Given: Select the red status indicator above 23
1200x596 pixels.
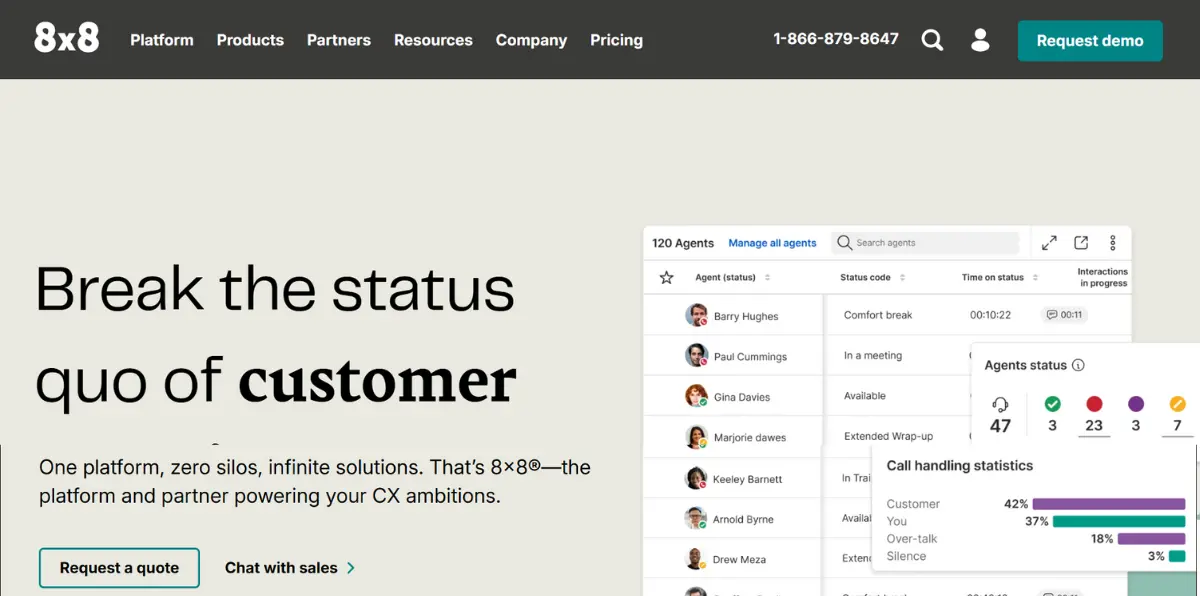Looking at the screenshot, I should 1094,404.
